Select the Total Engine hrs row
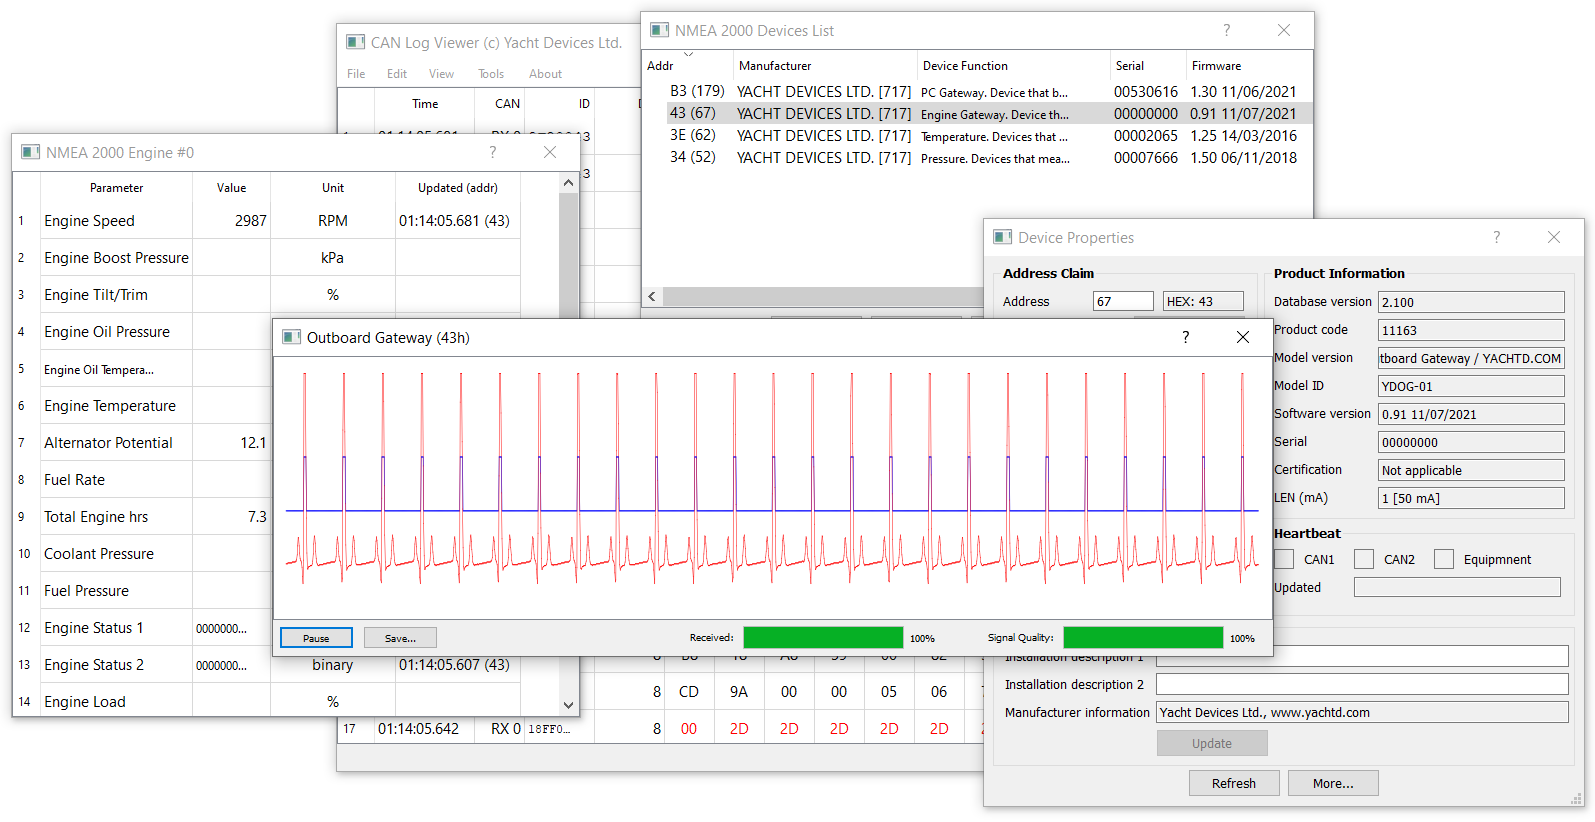Screen dimensions: 1595x822 142,516
